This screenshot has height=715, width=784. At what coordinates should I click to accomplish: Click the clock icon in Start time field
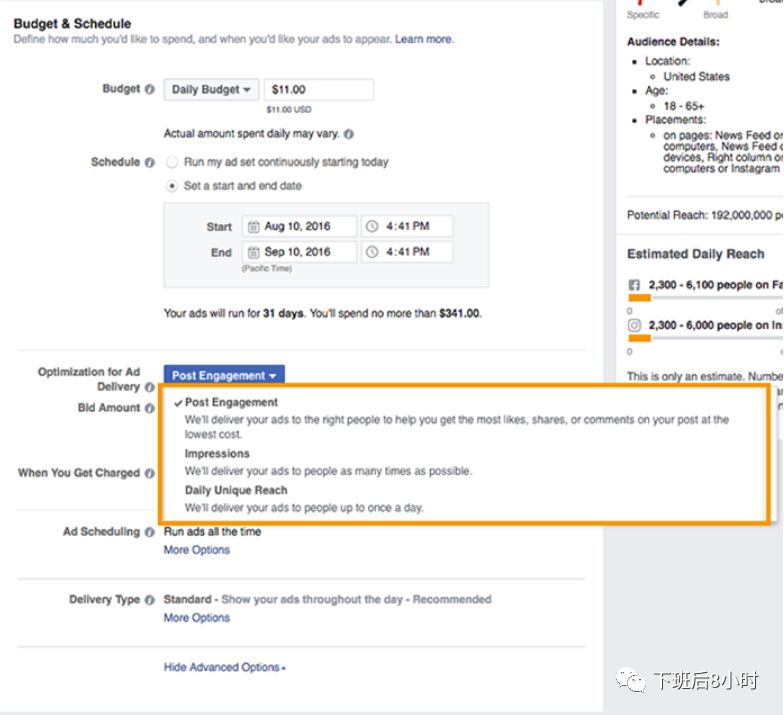tap(372, 226)
